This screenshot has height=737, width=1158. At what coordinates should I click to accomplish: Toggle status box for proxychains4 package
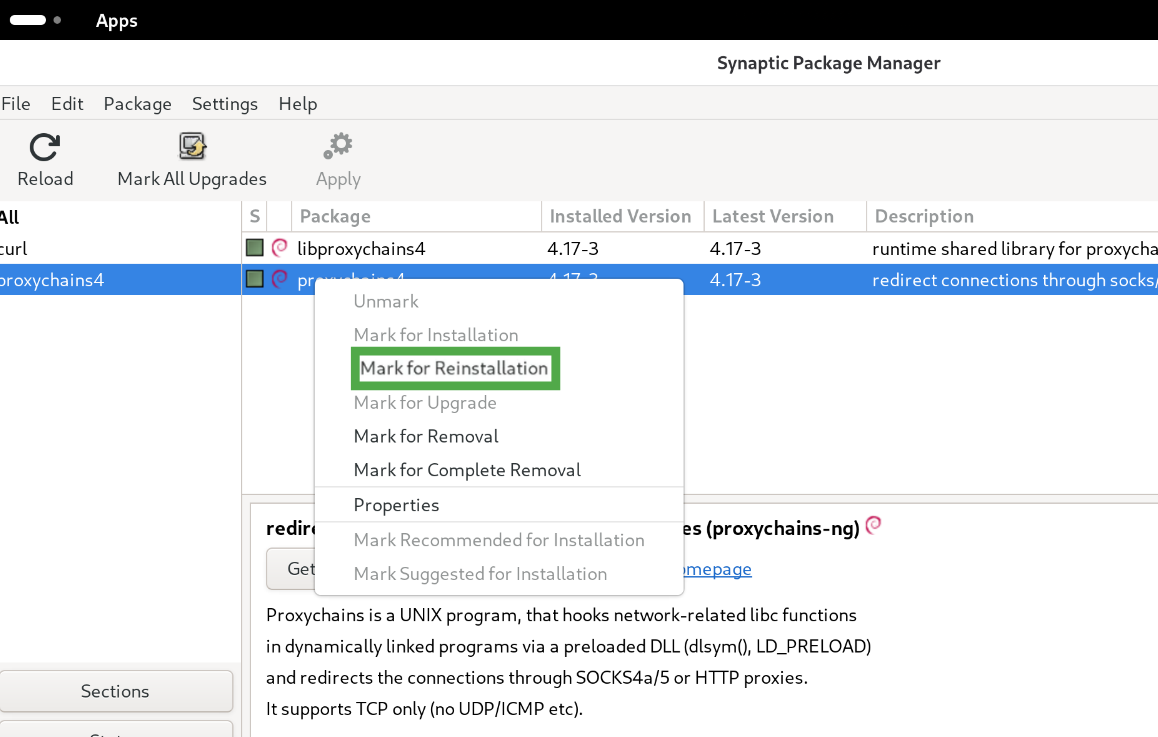pyautogui.click(x=255, y=279)
